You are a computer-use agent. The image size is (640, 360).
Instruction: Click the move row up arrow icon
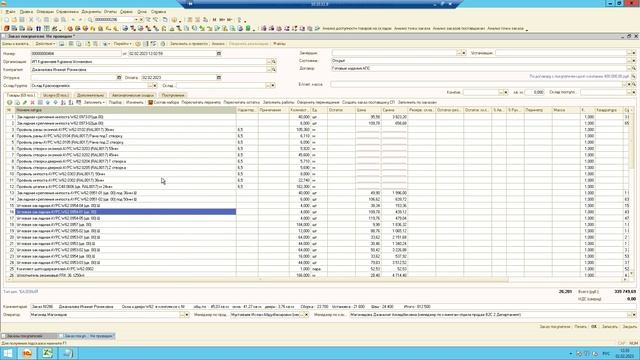[x=48, y=102]
